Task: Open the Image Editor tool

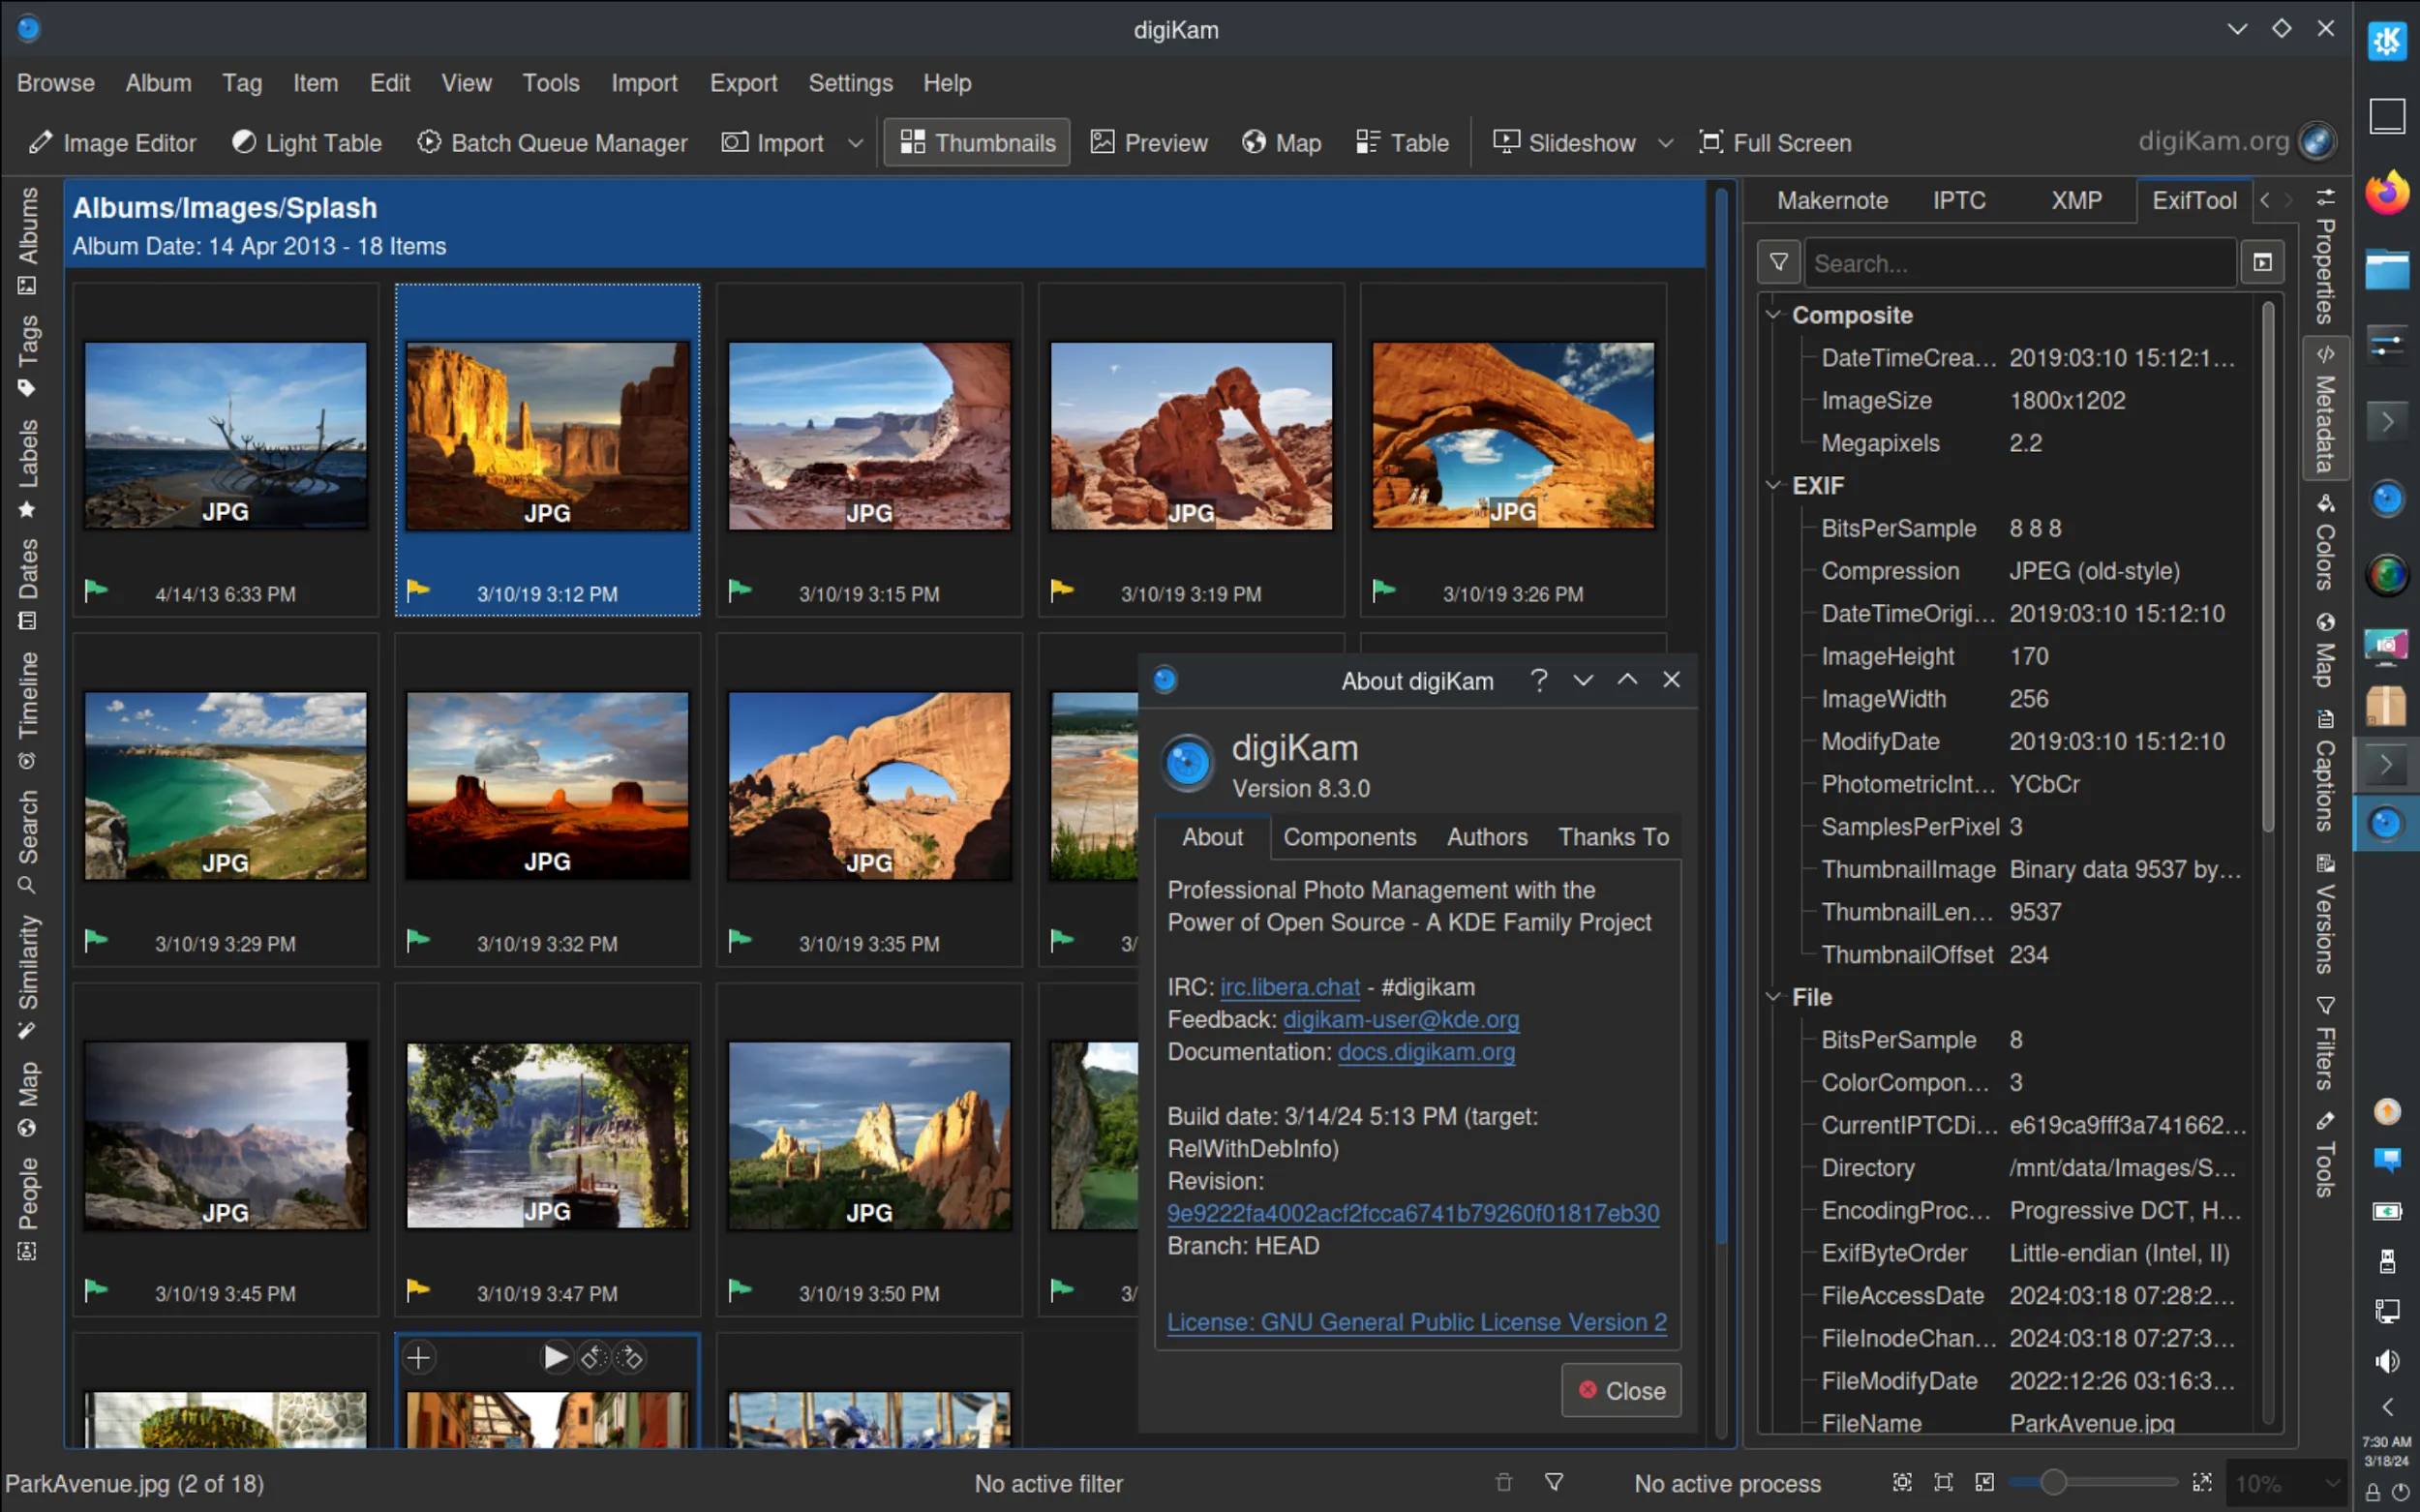Action: (x=113, y=143)
